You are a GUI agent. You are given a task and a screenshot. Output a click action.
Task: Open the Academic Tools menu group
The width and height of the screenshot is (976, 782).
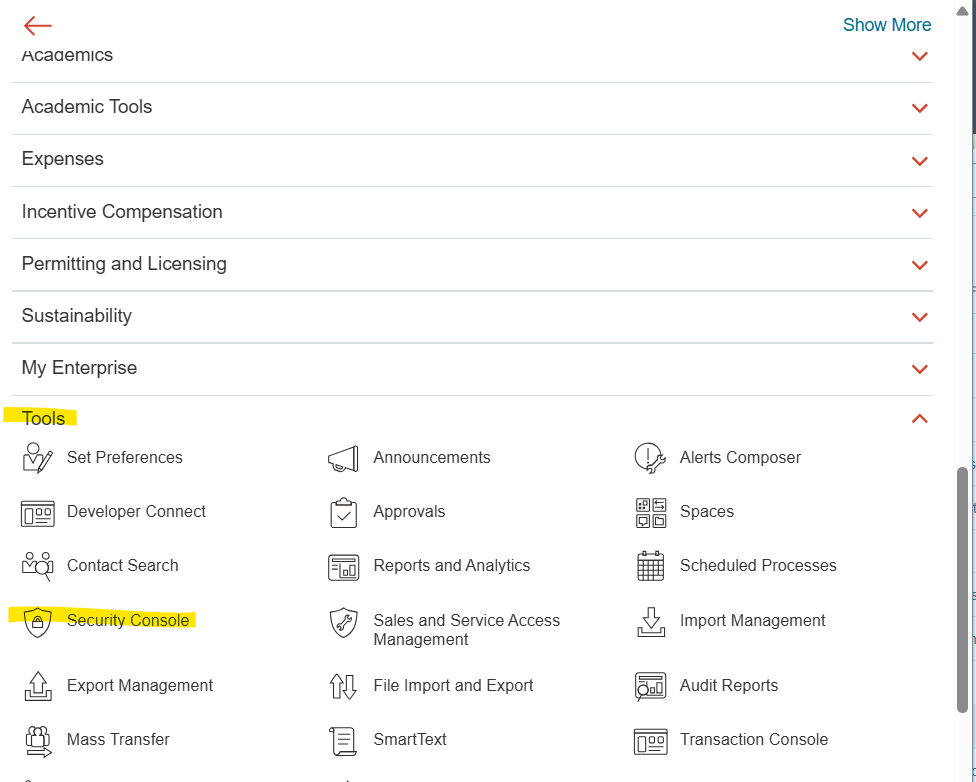tap(87, 107)
